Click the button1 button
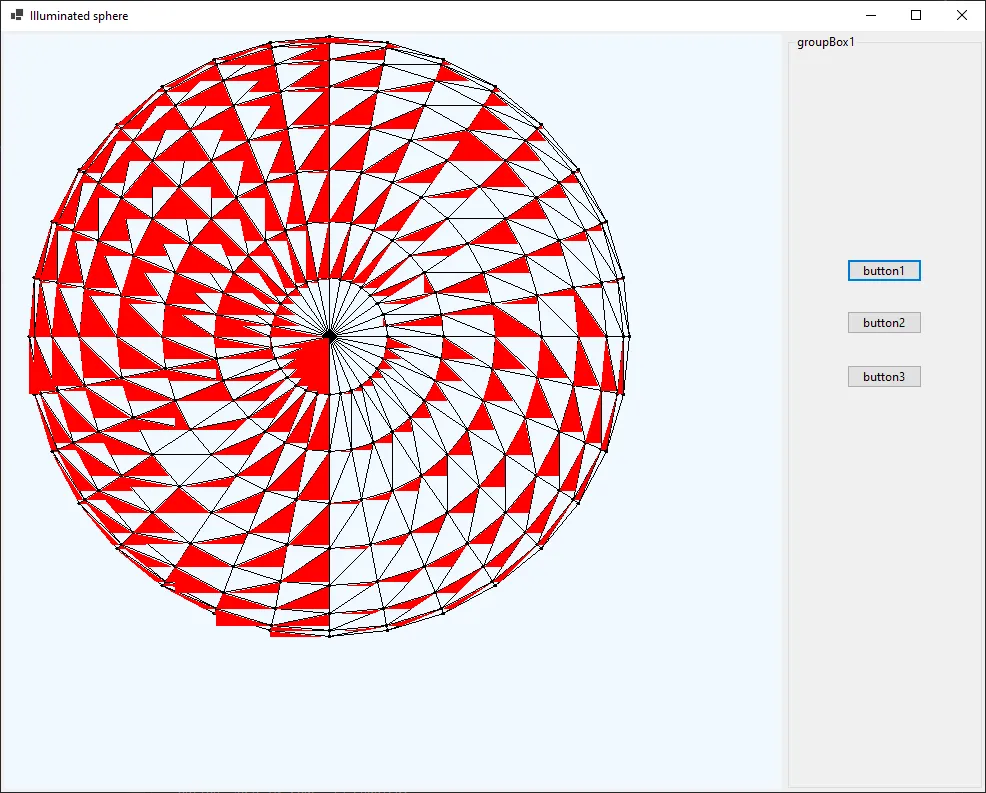This screenshot has width=986, height=793. [x=884, y=271]
